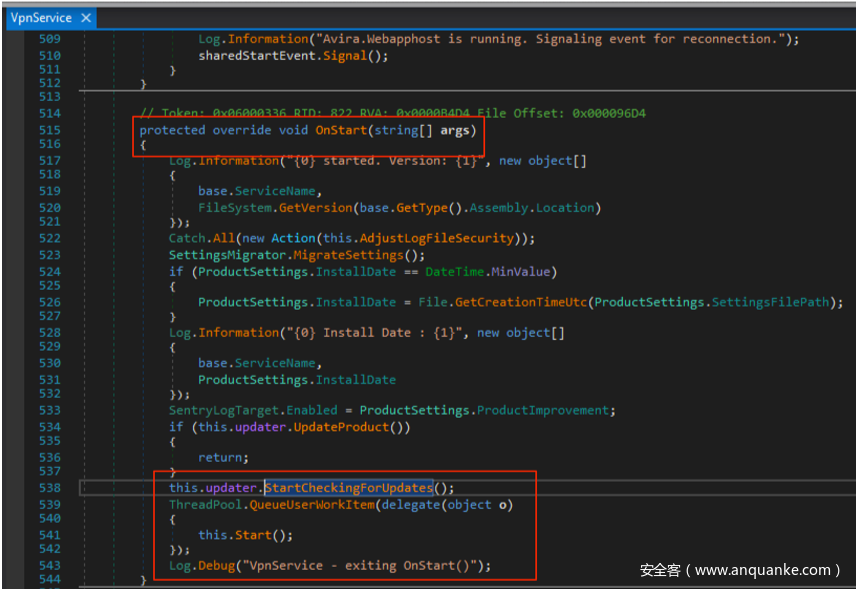
Task: Switch to the VpnService tab
Action: (x=38, y=17)
